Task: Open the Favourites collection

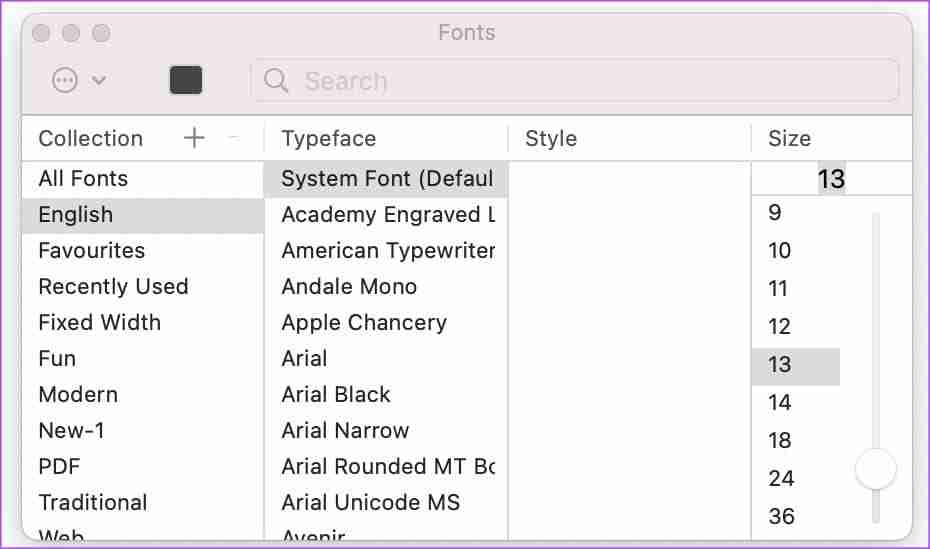Action: [143, 251]
